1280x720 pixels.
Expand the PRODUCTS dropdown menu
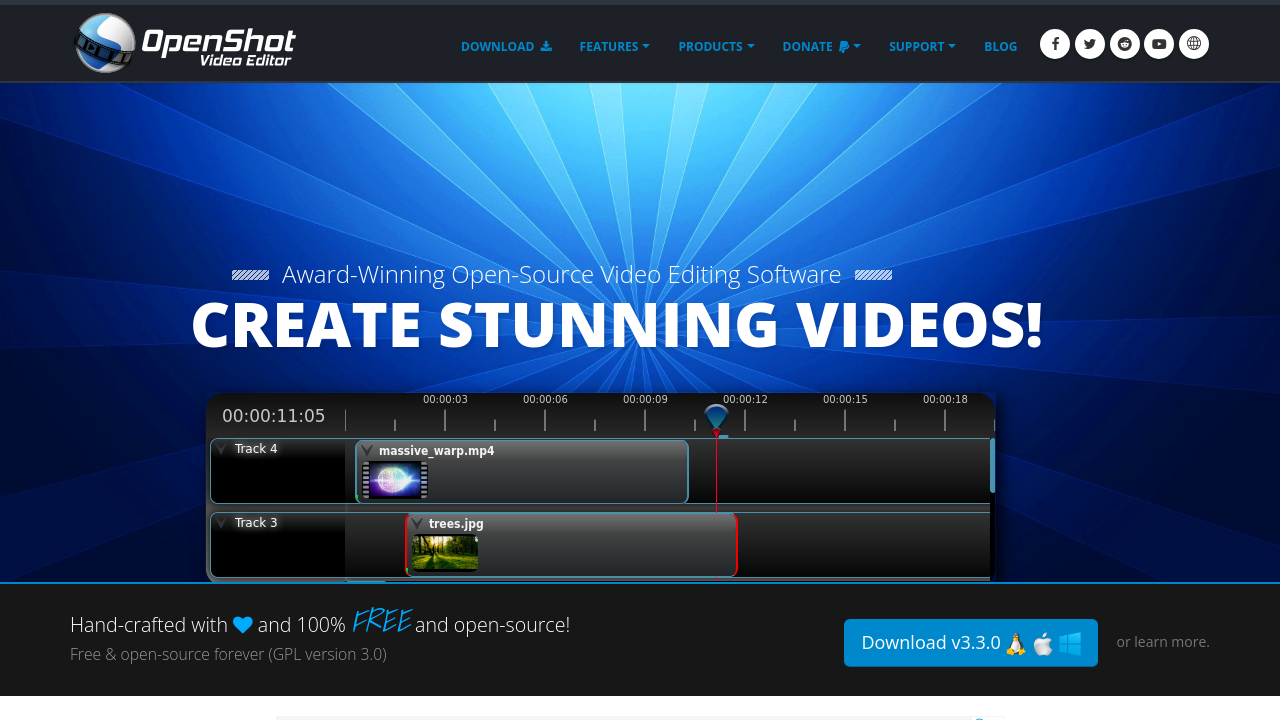point(716,47)
